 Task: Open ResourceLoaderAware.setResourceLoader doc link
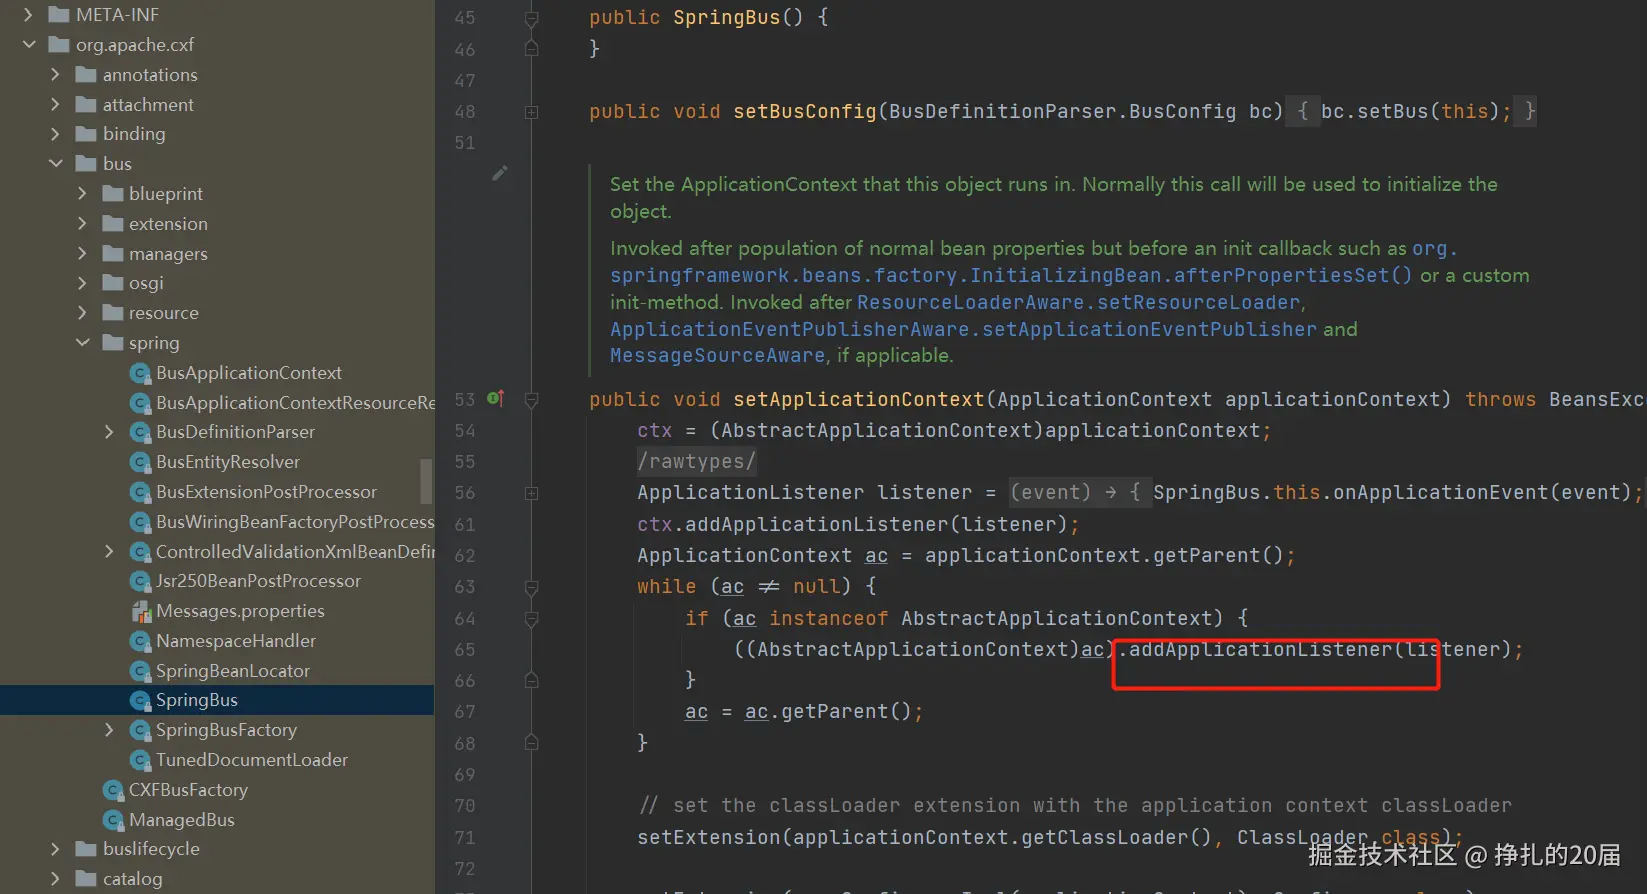1079,302
